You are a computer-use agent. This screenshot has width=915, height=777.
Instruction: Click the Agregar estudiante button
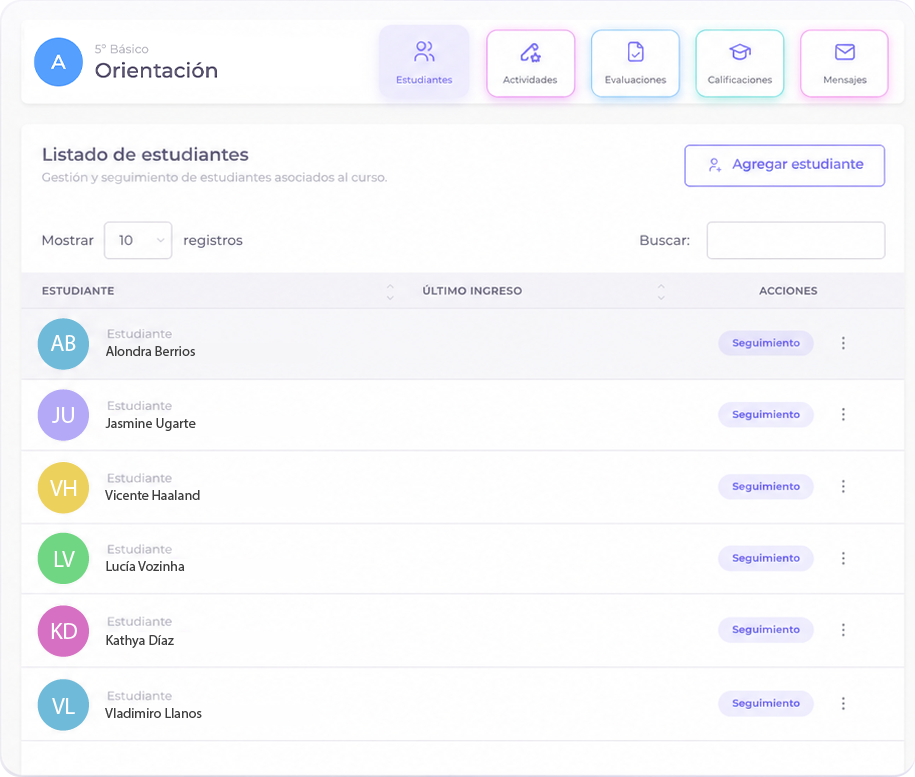point(784,166)
